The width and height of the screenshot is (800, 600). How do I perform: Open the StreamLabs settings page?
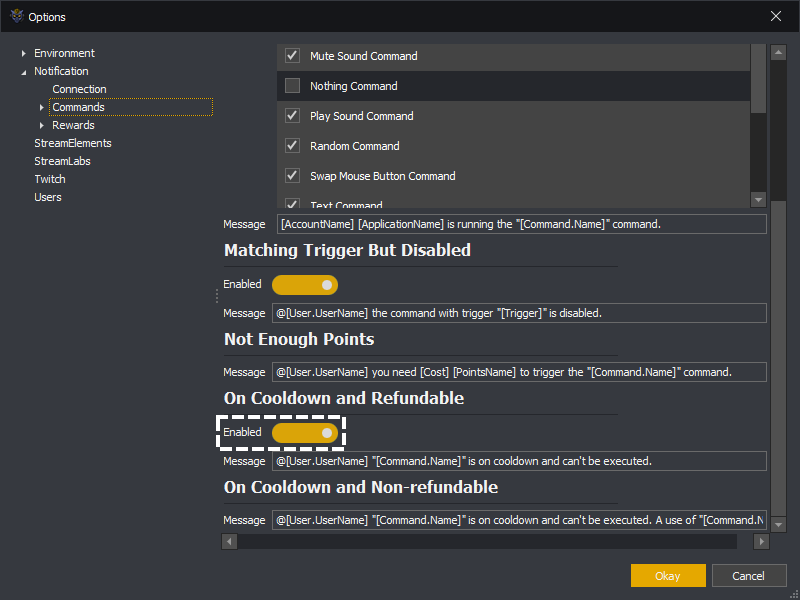click(62, 161)
